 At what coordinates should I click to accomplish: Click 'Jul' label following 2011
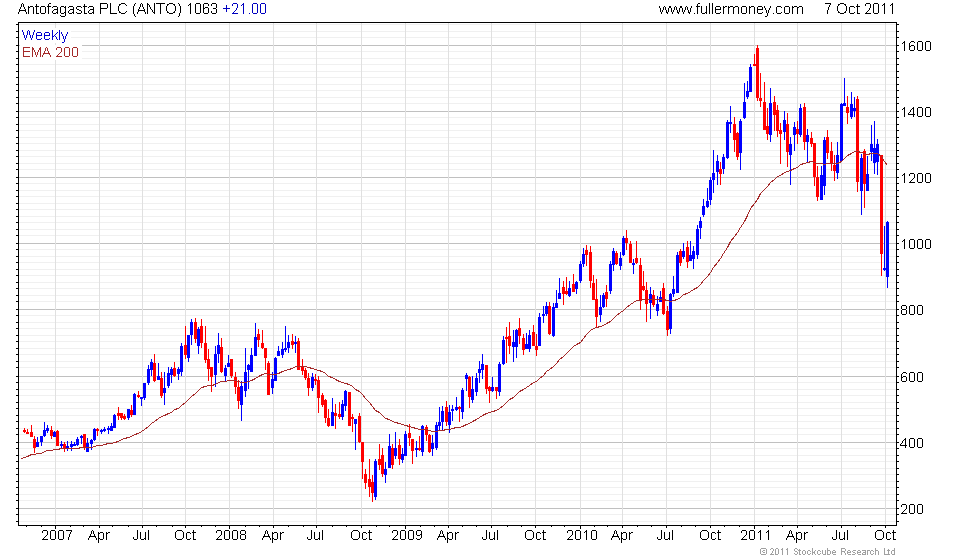840,536
